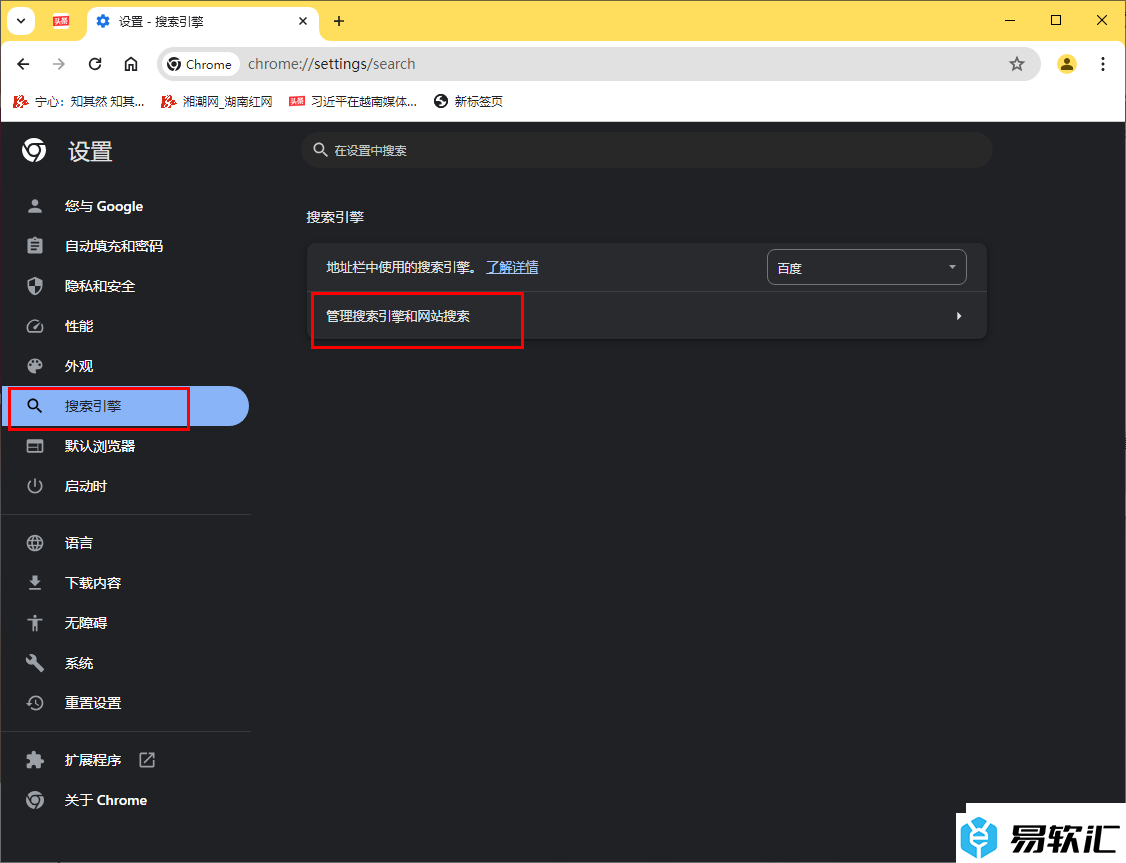Click the clipboard icon for 自动填充和密码
The width and height of the screenshot is (1126, 863).
click(34, 246)
